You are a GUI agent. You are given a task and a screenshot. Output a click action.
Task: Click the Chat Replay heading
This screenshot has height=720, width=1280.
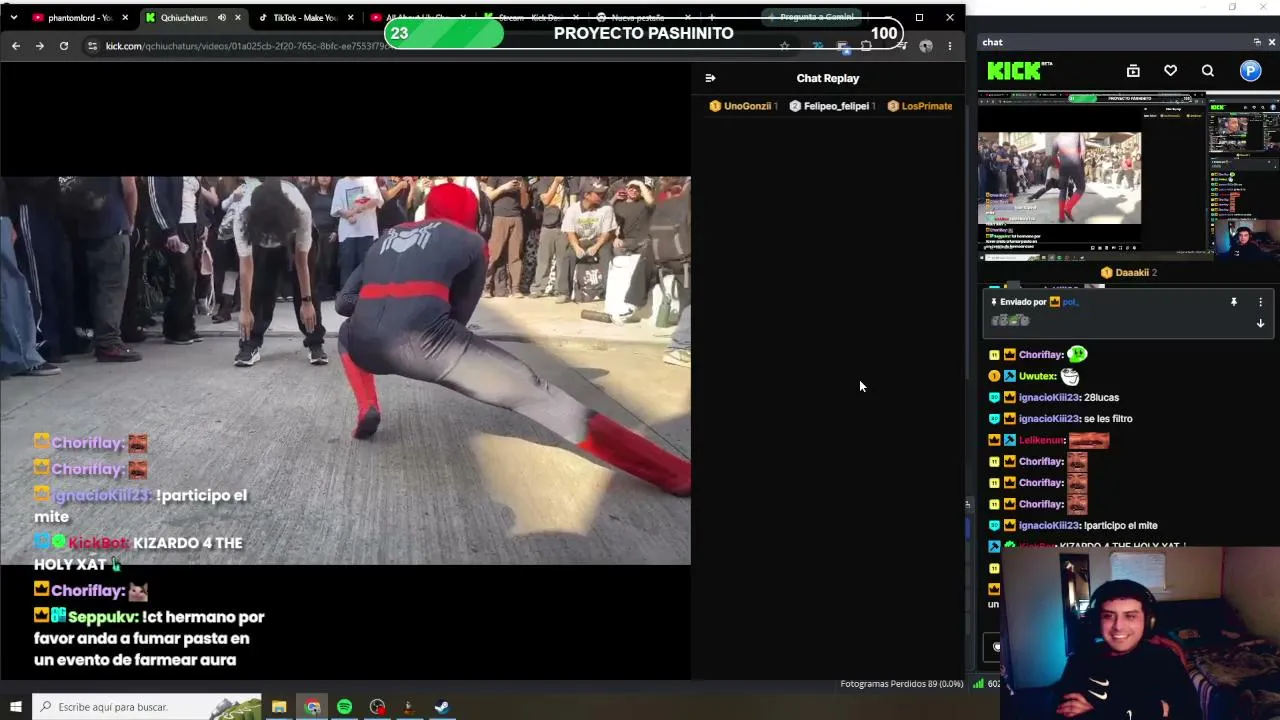point(827,78)
